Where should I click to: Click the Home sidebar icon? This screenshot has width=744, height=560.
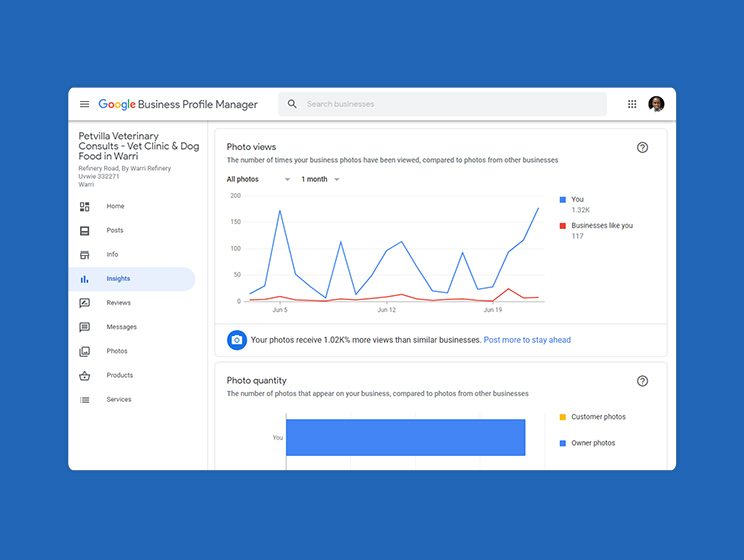(x=84, y=206)
